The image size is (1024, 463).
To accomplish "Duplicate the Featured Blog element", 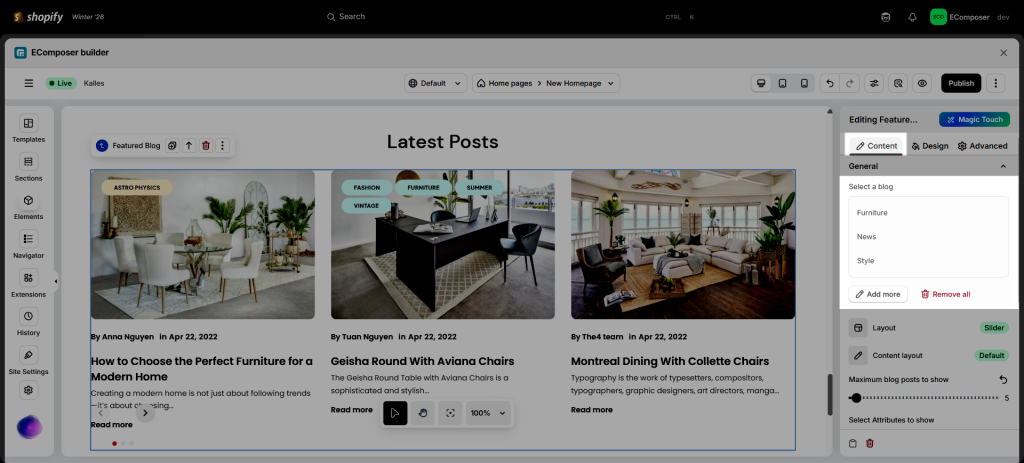I will tap(172, 146).
